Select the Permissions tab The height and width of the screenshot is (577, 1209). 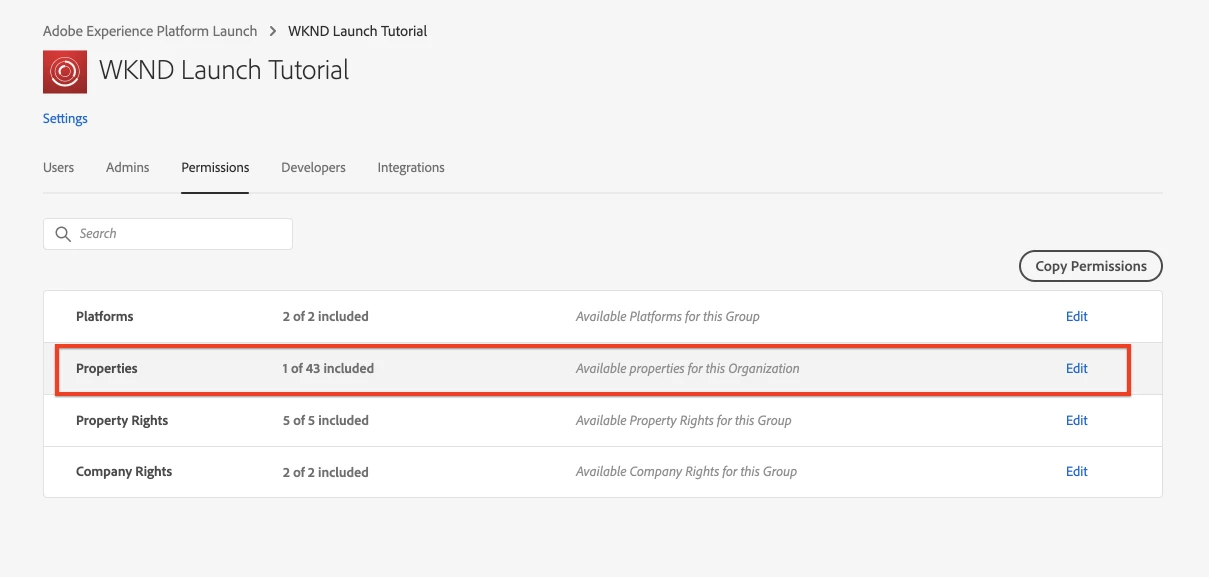[x=215, y=167]
